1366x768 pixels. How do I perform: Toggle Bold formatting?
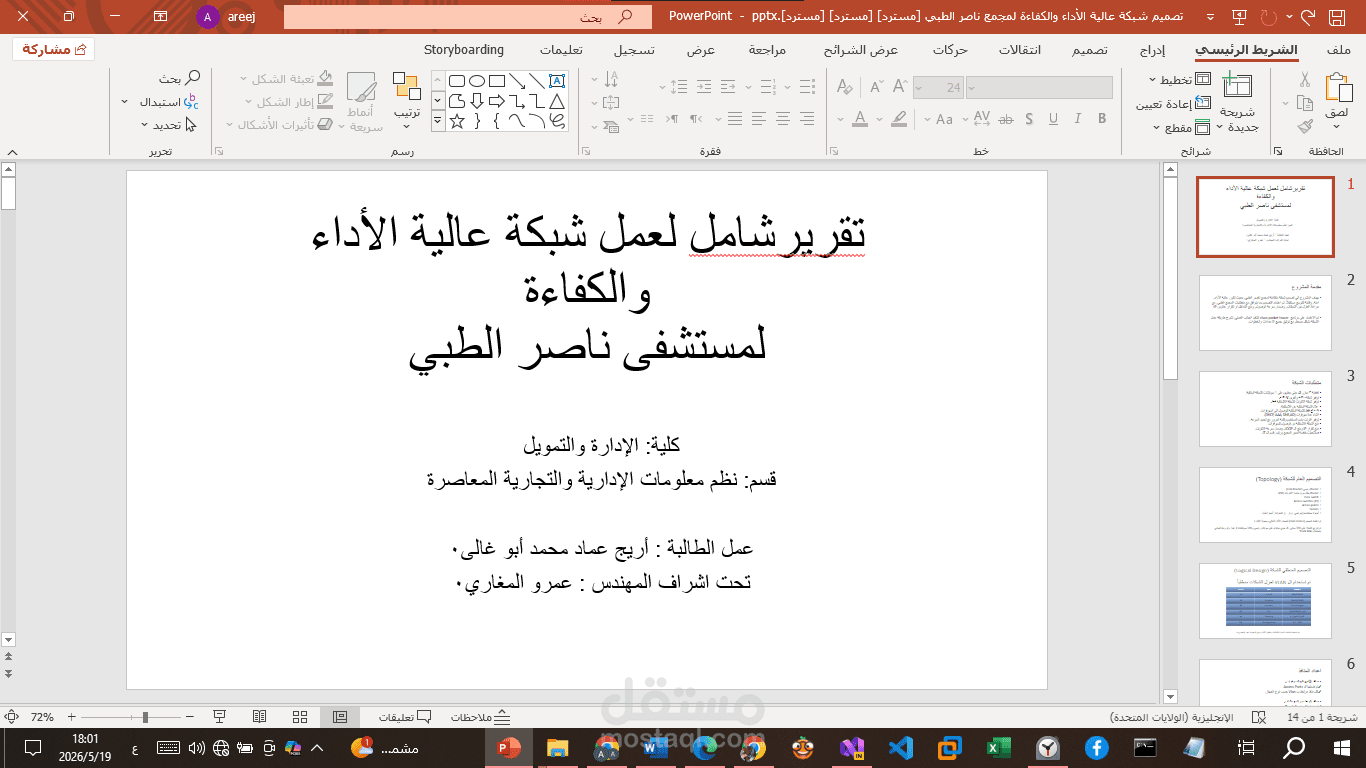[1102, 119]
